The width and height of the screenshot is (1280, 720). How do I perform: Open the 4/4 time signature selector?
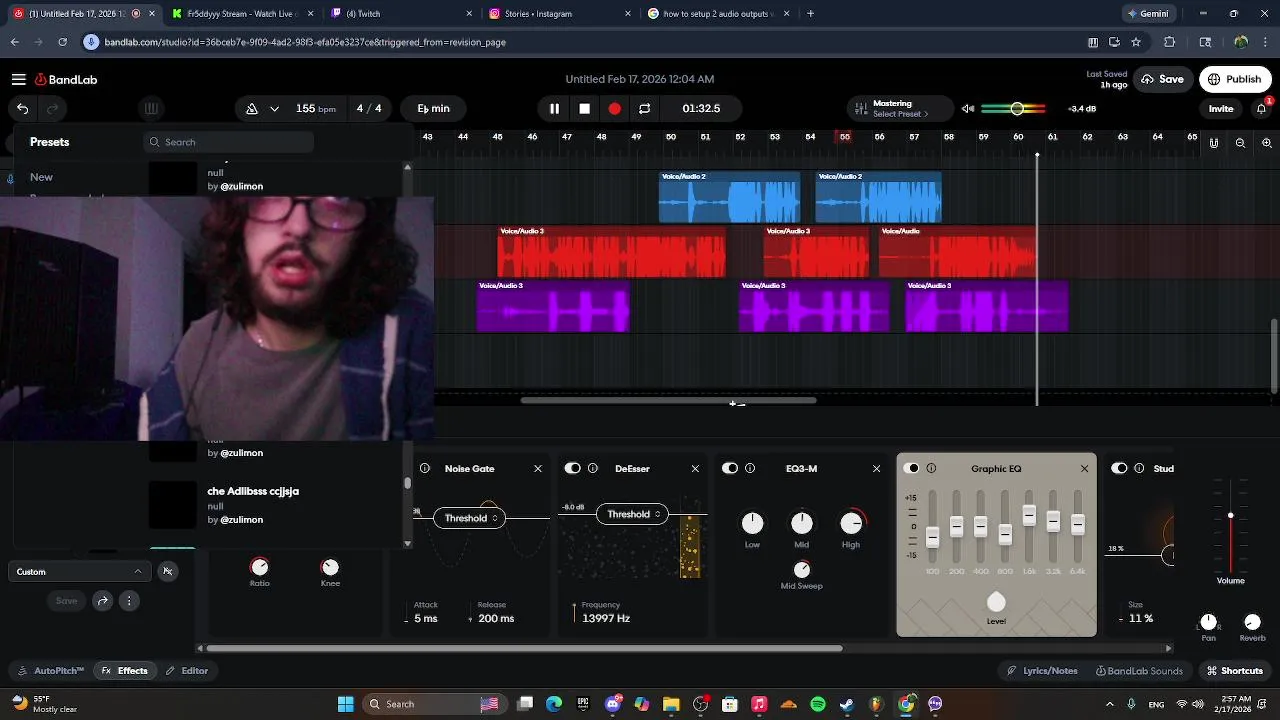369,108
